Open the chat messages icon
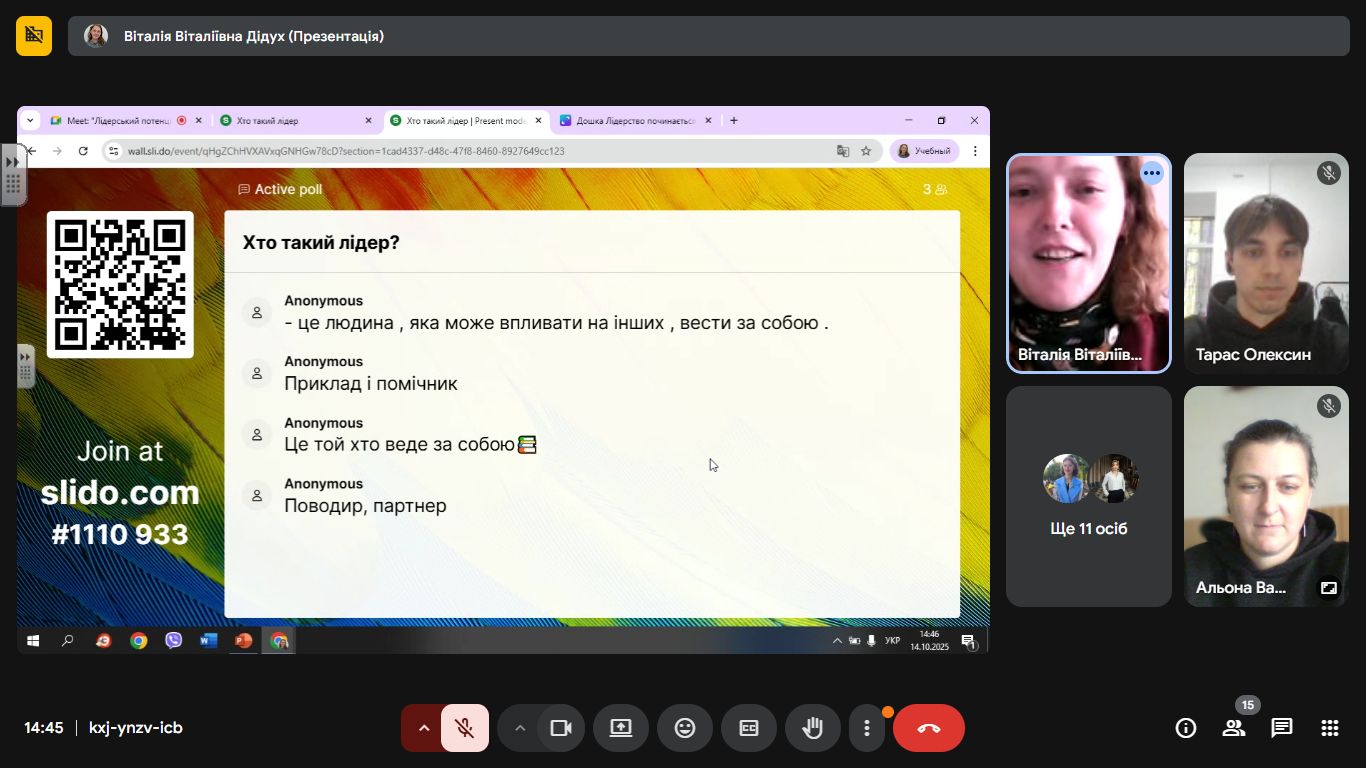Viewport: 1366px width, 768px height. [1282, 728]
